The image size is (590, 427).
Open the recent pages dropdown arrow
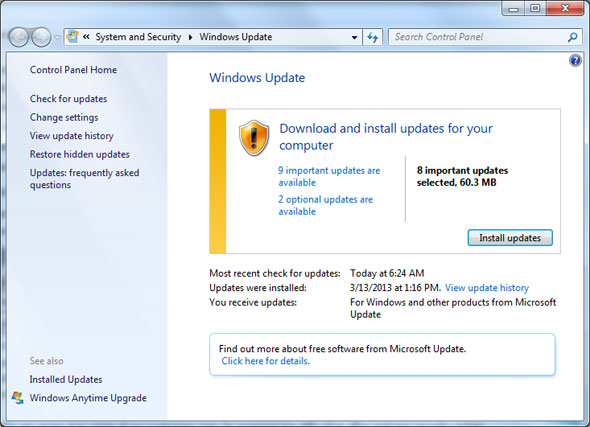57,37
